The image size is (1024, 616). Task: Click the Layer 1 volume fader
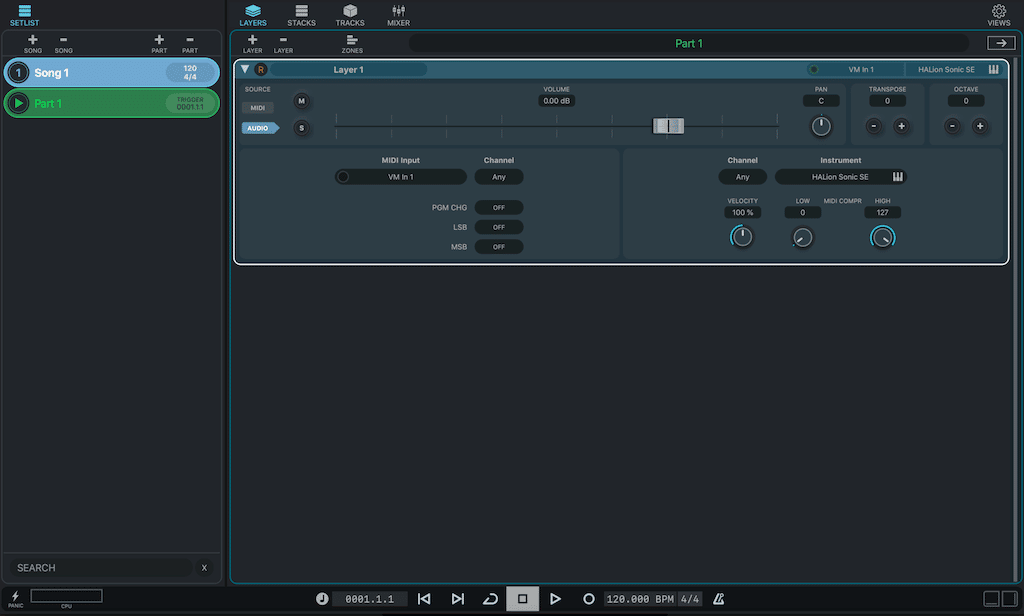668,126
